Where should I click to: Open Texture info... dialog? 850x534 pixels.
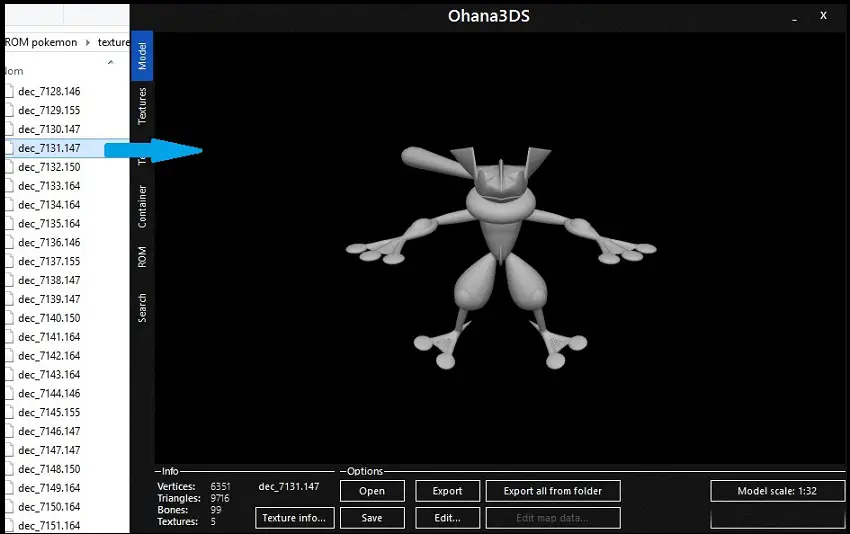point(294,518)
